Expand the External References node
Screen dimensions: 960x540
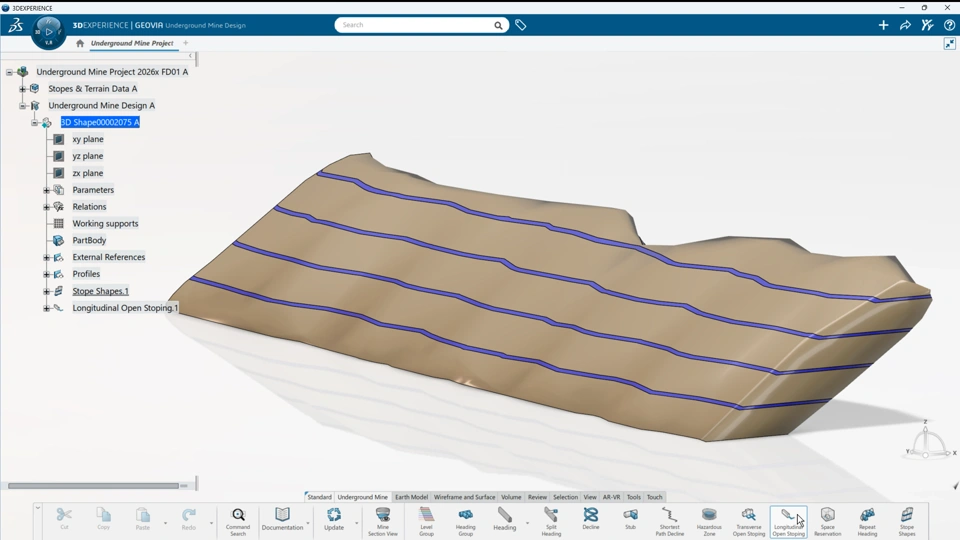click(47, 258)
